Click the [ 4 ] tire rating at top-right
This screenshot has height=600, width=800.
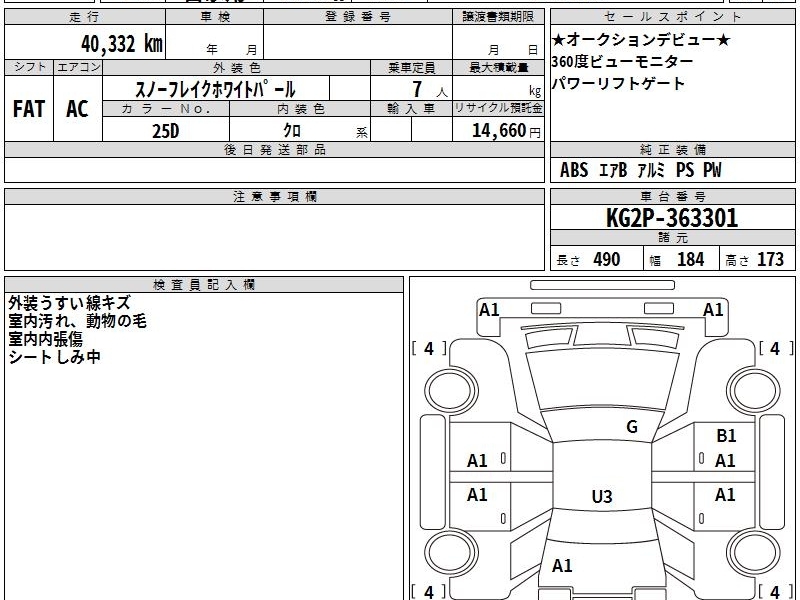pyautogui.click(x=776, y=349)
